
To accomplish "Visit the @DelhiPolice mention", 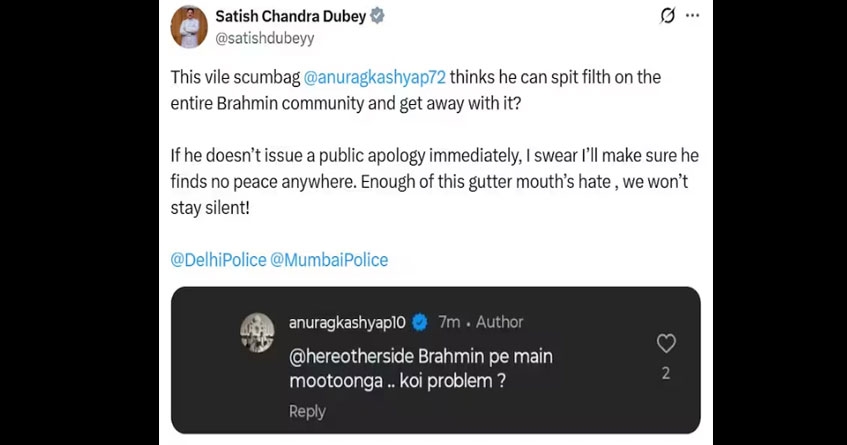I will [x=218, y=260].
